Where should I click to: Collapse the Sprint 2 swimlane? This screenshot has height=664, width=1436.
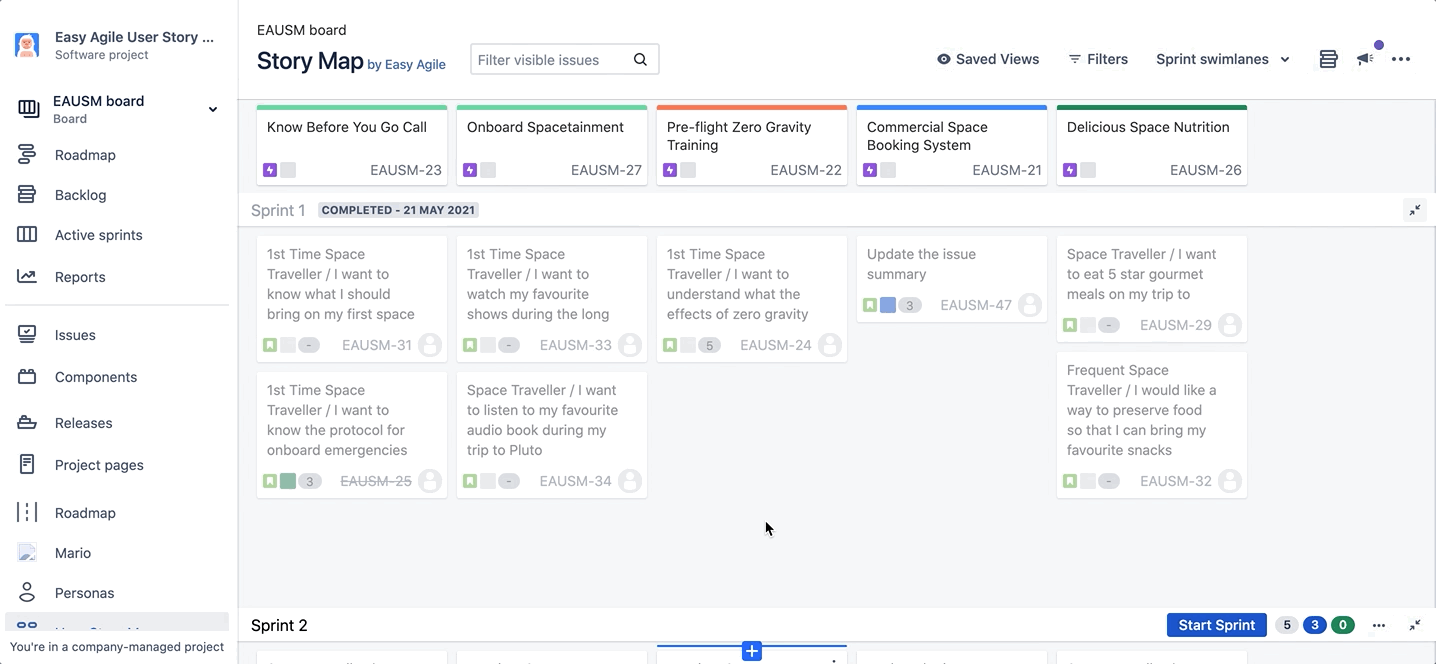pos(1415,625)
